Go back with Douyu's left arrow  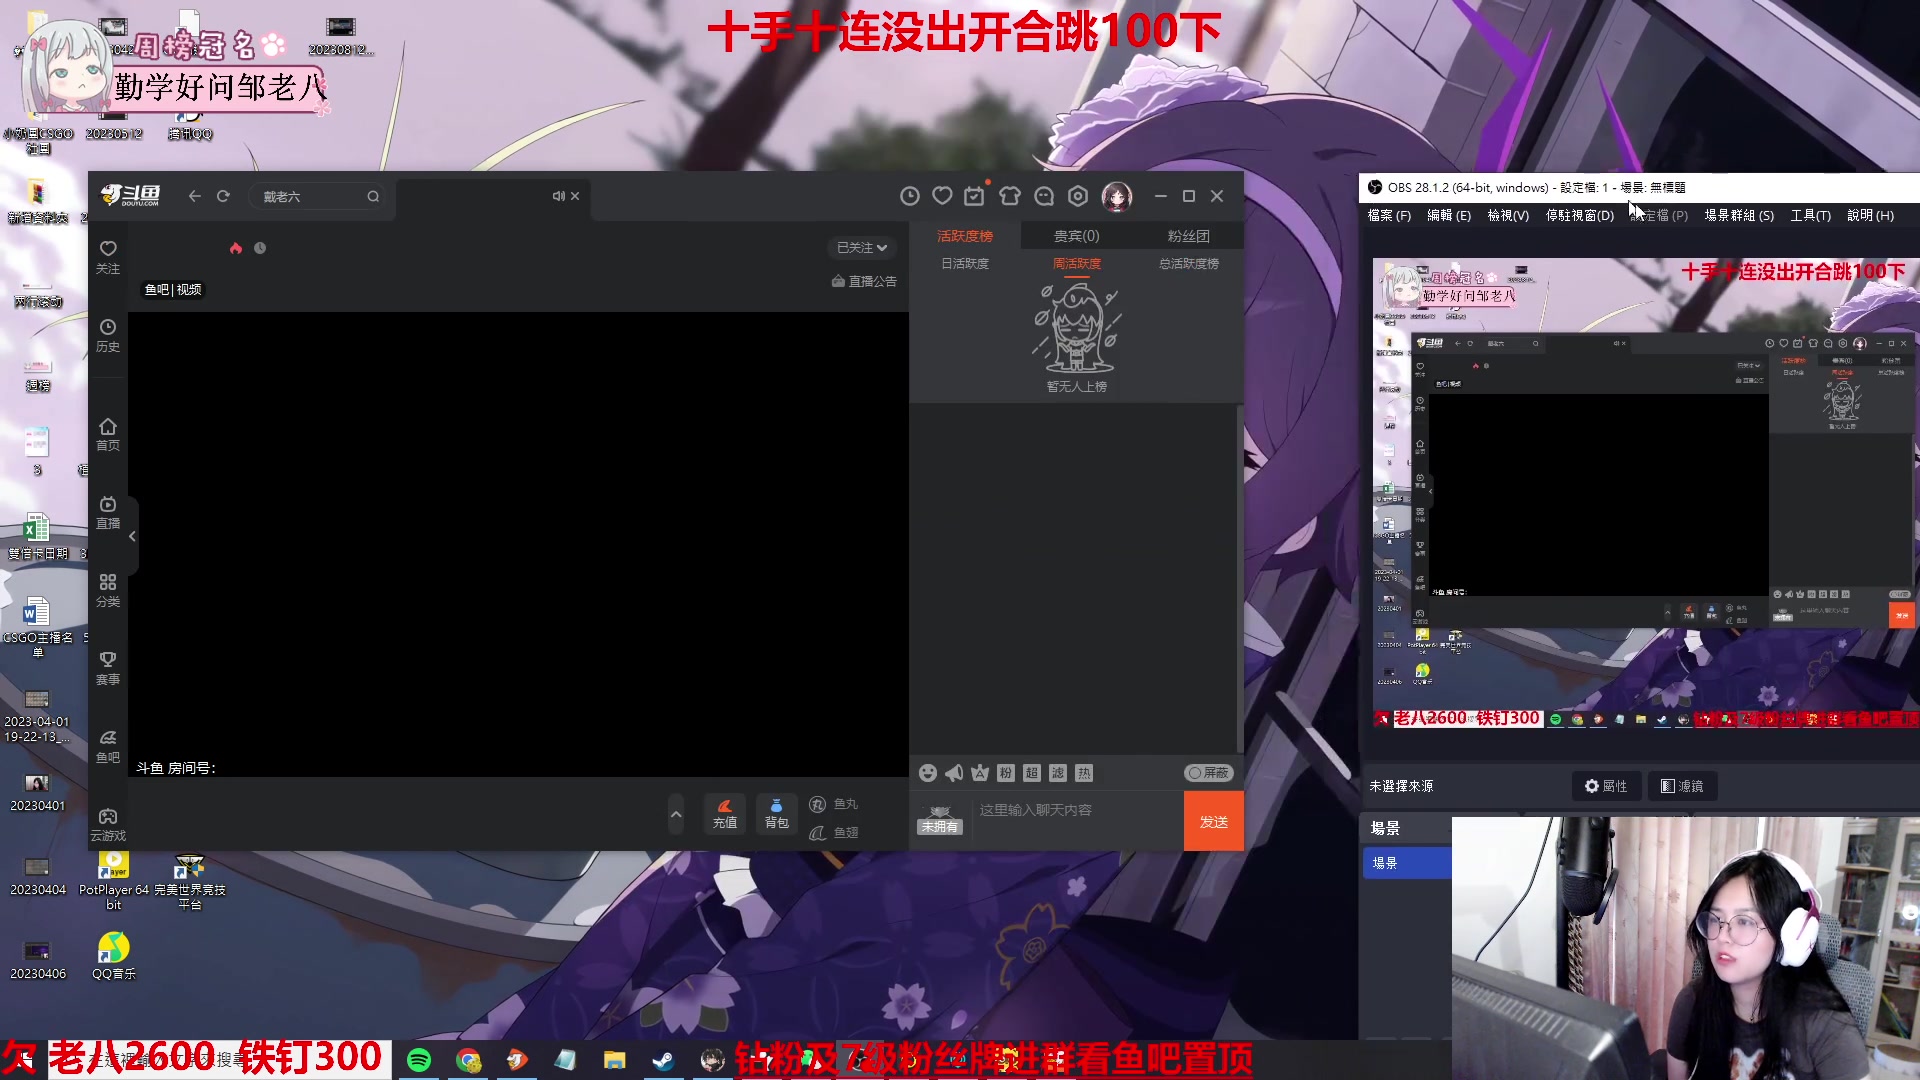click(x=195, y=196)
